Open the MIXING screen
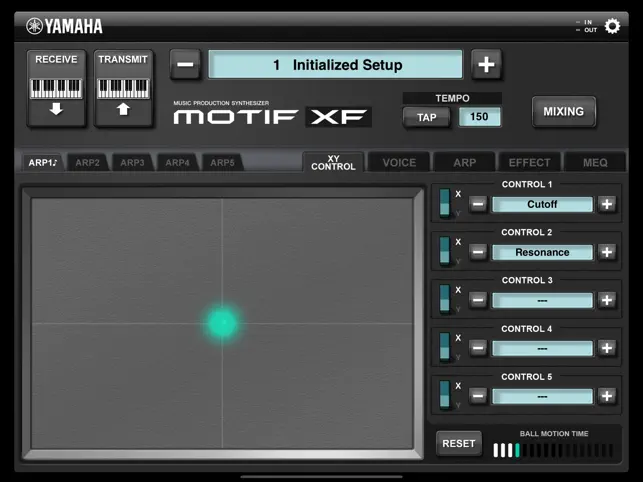The image size is (643, 482). tap(563, 112)
